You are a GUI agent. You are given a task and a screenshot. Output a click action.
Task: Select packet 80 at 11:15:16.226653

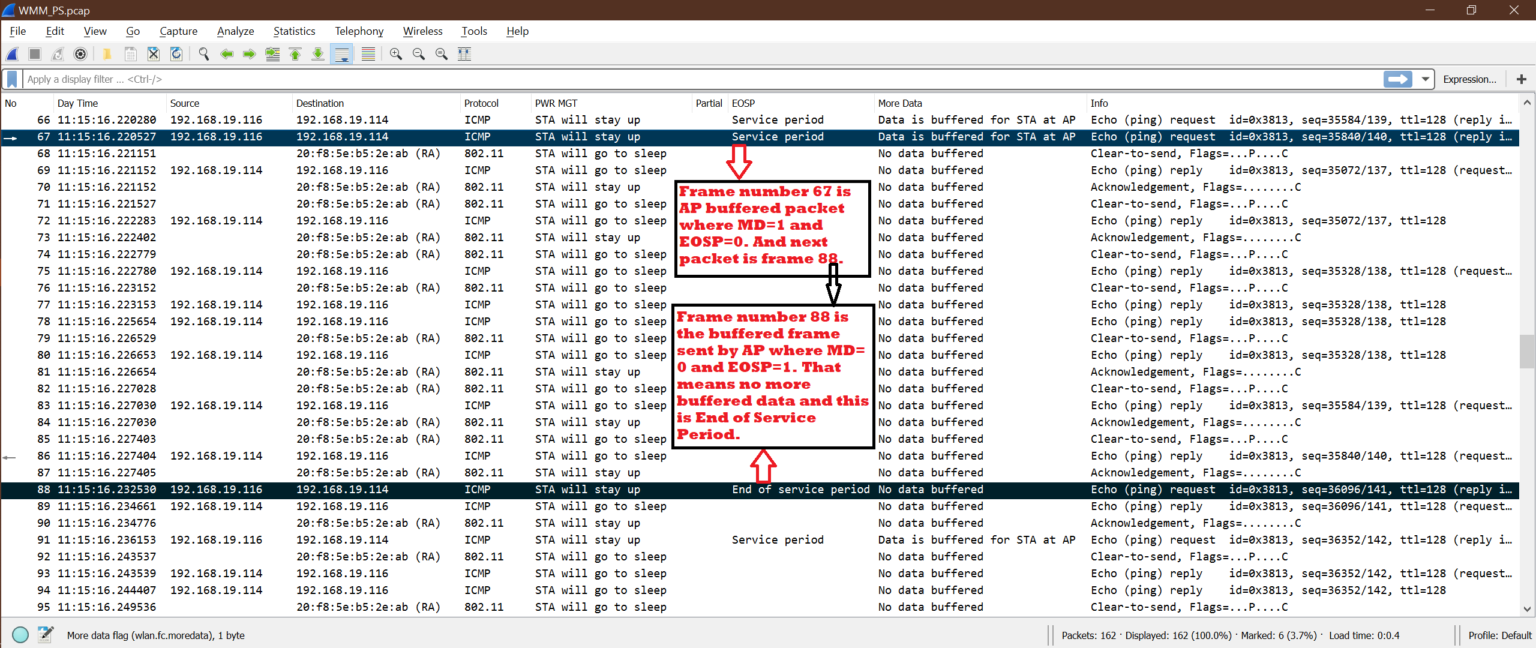click(760, 355)
